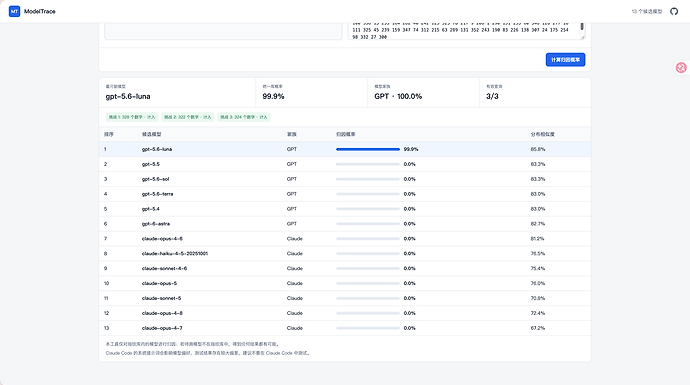690x385 pixels.
Task: Click the 0.0% value in the gpt-5.6-terra row
Action: tap(409, 194)
